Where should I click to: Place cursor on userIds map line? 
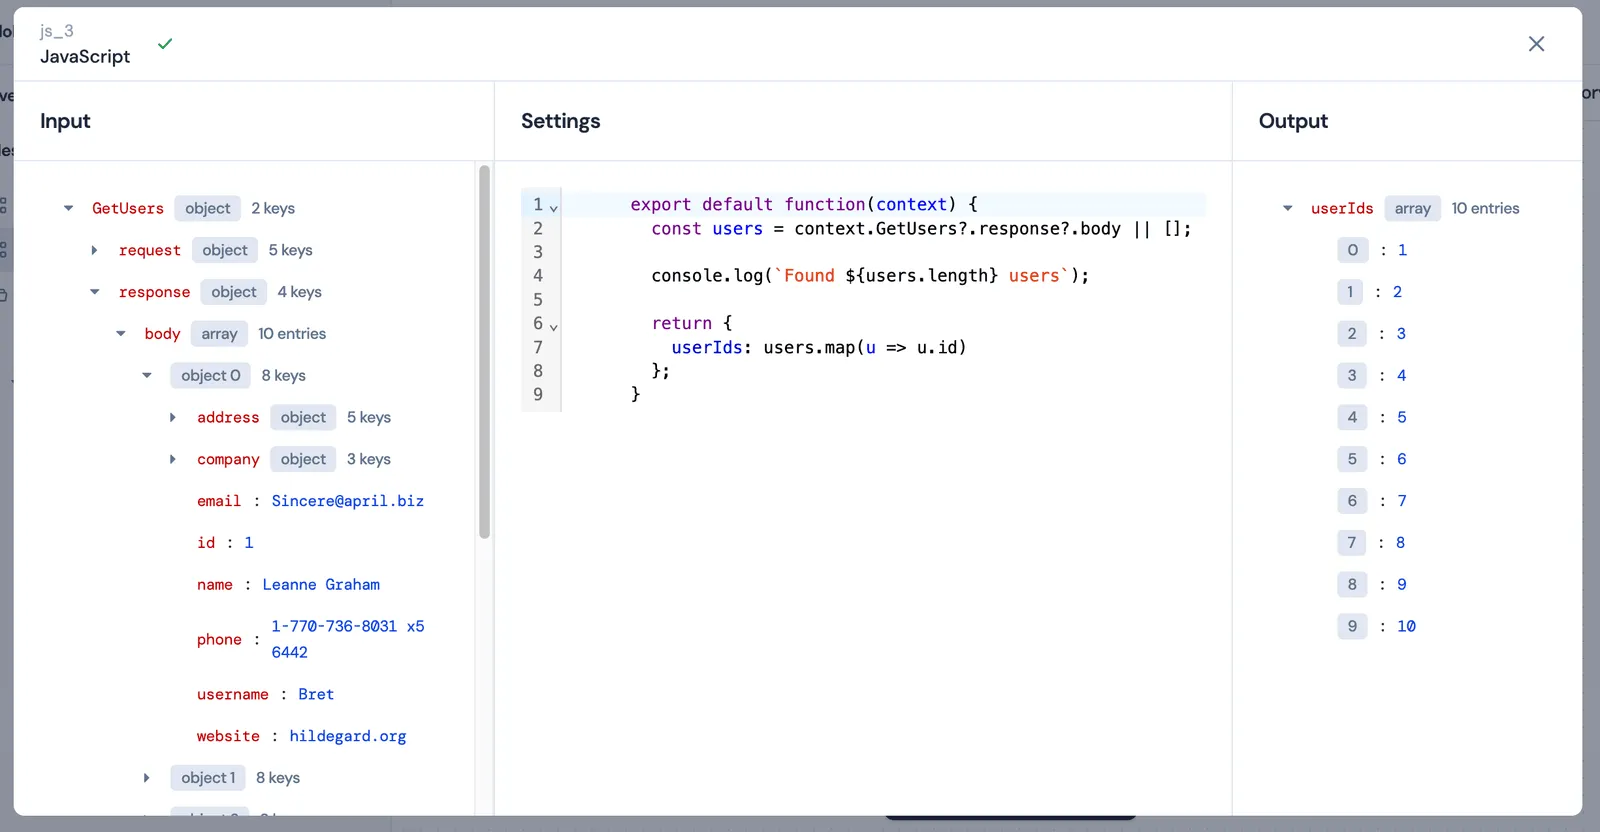click(x=819, y=348)
